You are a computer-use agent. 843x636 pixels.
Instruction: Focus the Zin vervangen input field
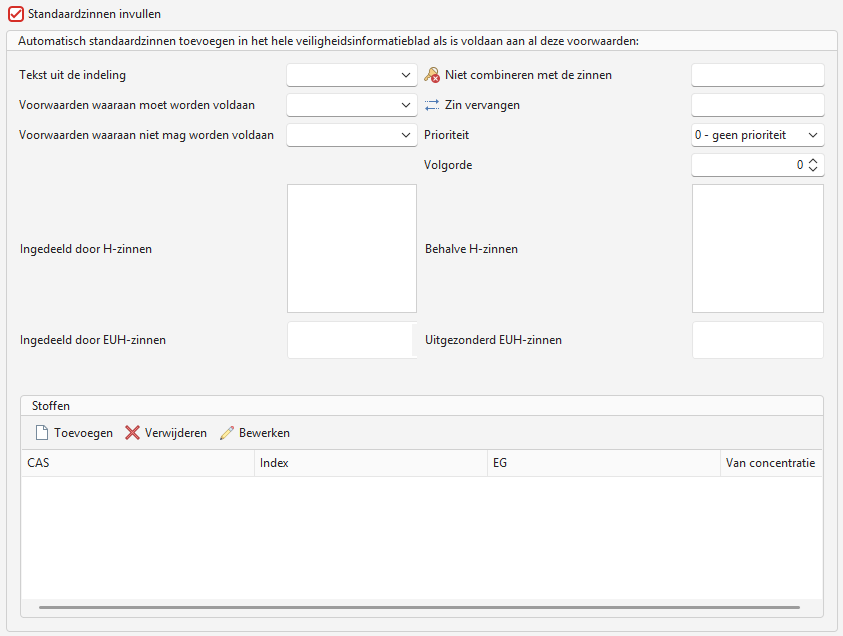[x=758, y=105]
